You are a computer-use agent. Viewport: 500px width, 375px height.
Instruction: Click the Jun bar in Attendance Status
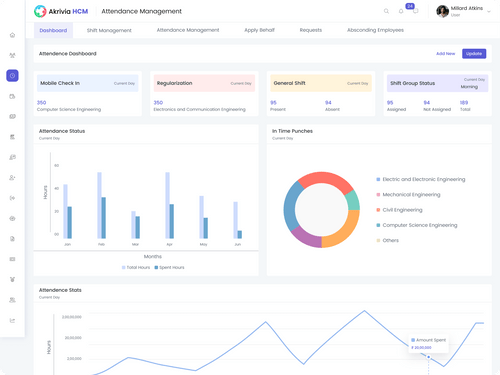point(238,220)
